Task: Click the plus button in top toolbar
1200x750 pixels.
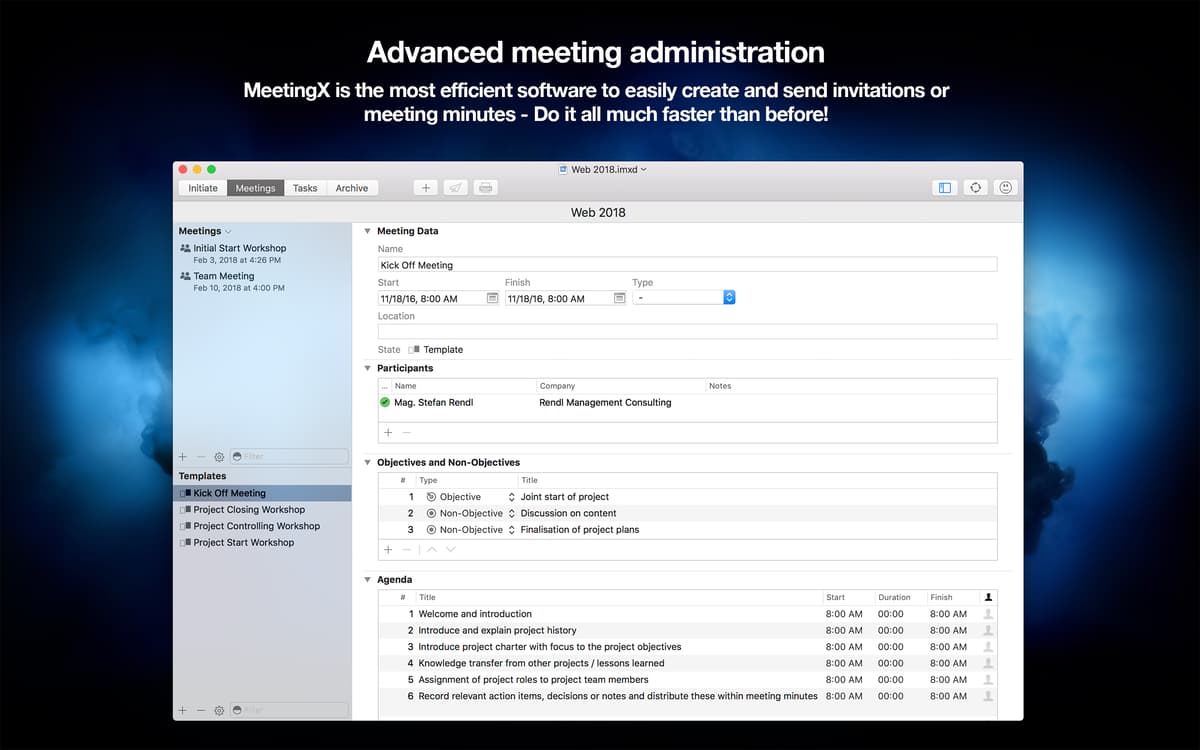Action: pos(425,188)
